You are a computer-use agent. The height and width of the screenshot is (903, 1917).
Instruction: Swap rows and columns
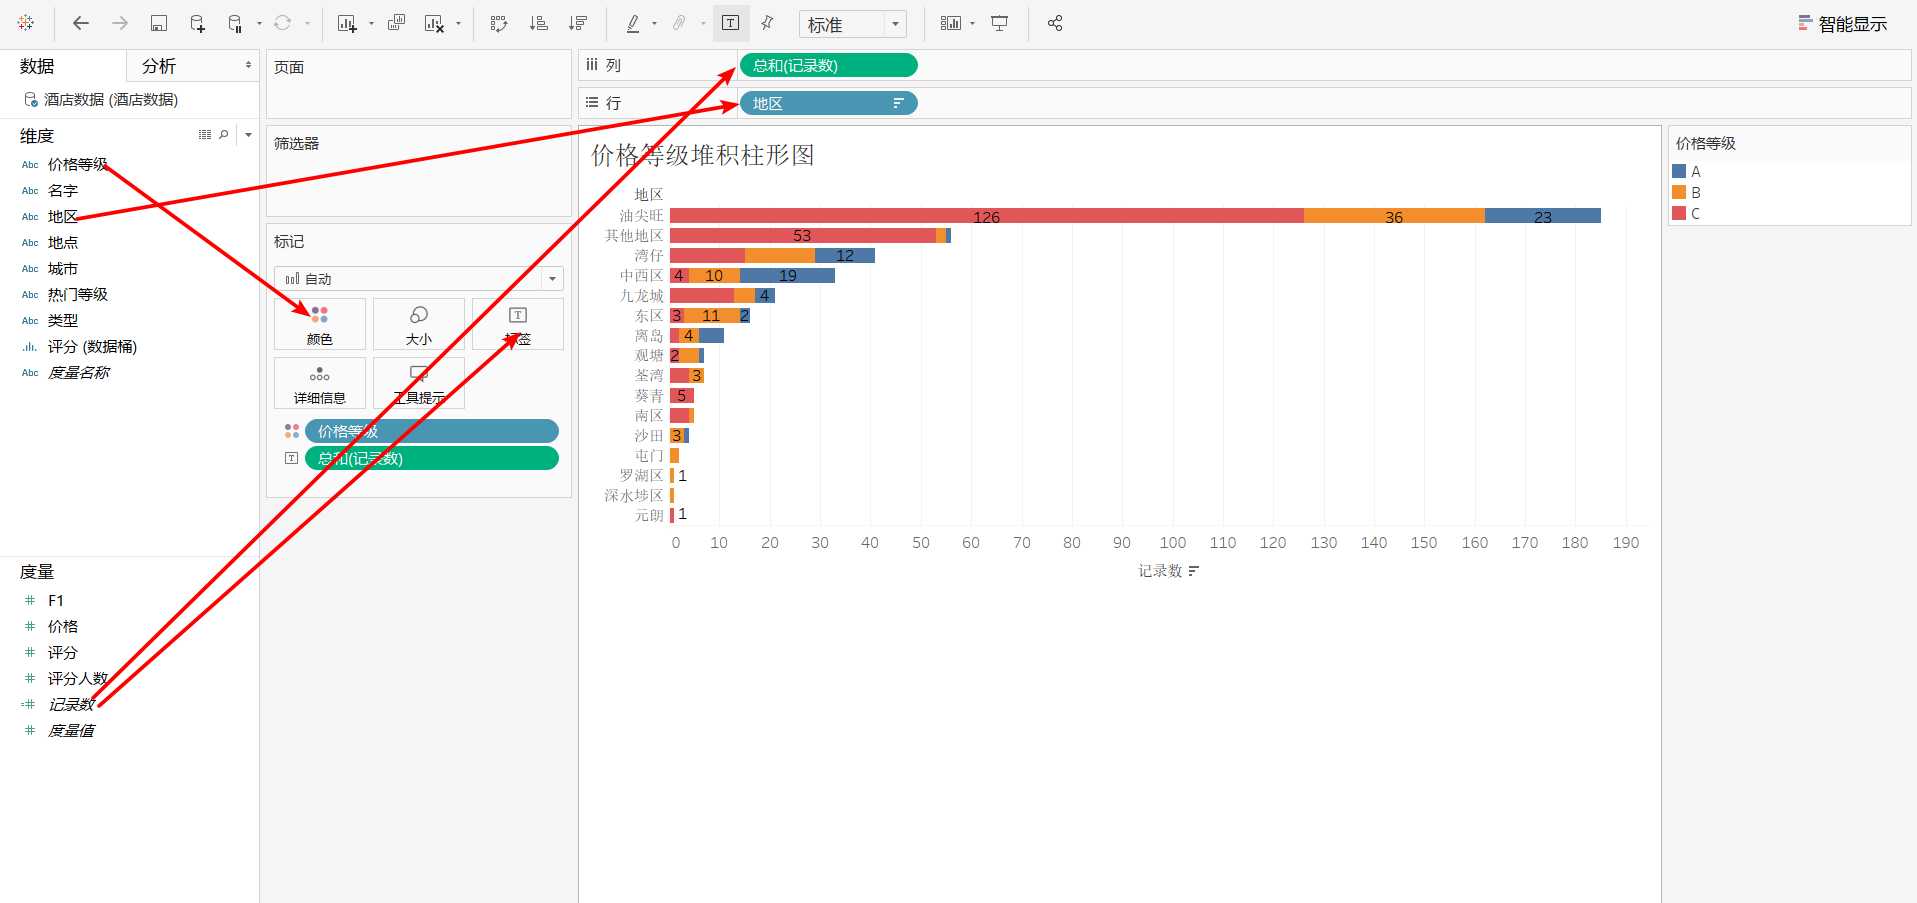click(499, 23)
